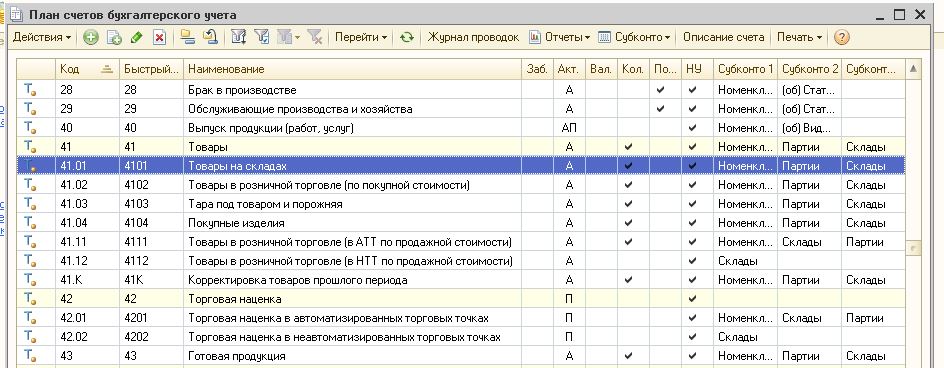Open the Печать menu
The height and width of the screenshot is (368, 944).
click(800, 37)
